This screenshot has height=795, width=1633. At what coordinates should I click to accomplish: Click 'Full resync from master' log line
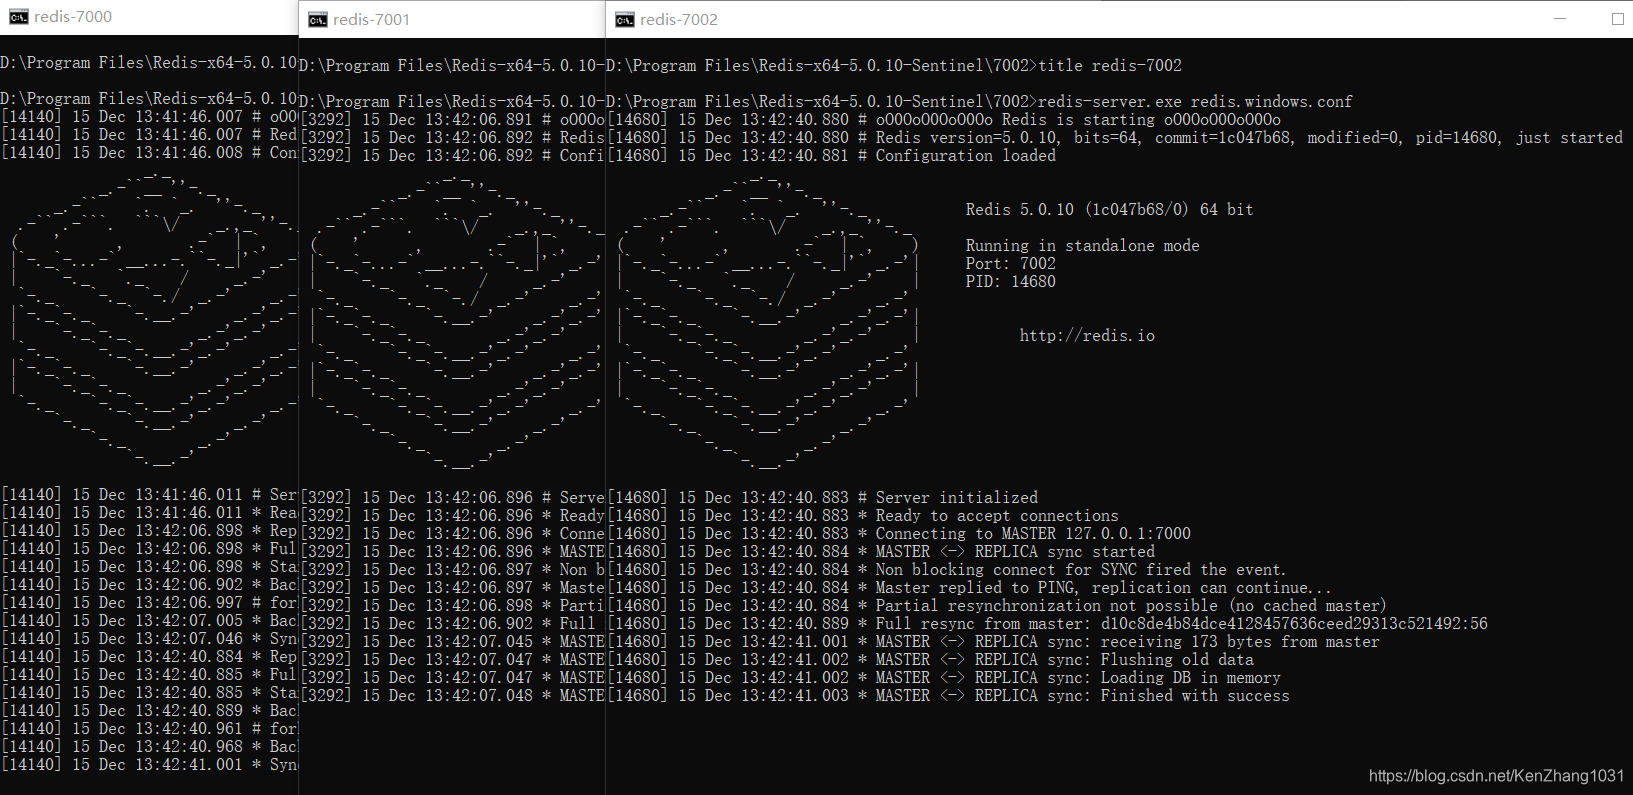tap(1048, 624)
